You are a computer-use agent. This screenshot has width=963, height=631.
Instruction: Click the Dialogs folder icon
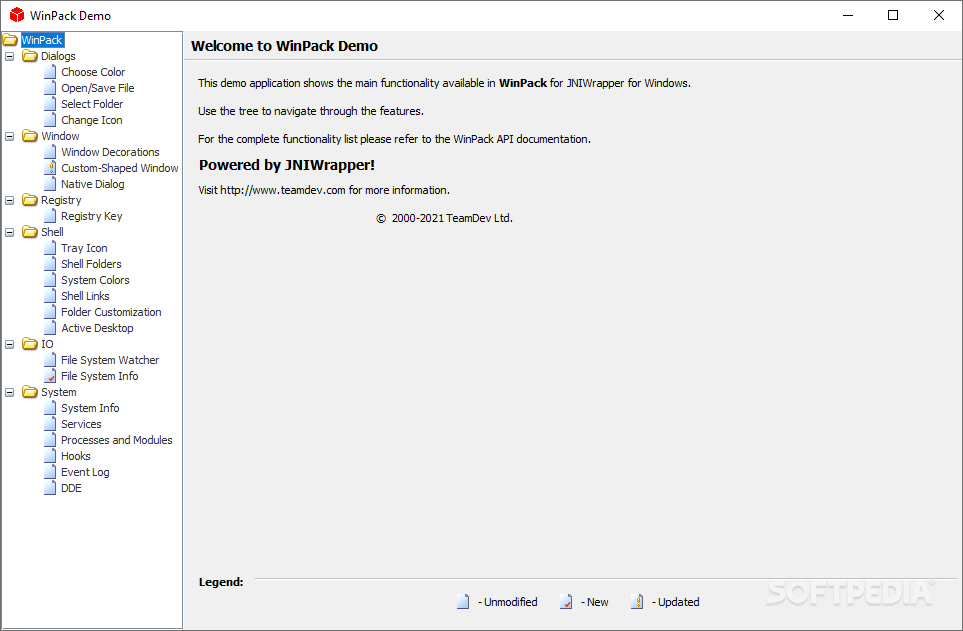pyautogui.click(x=29, y=56)
